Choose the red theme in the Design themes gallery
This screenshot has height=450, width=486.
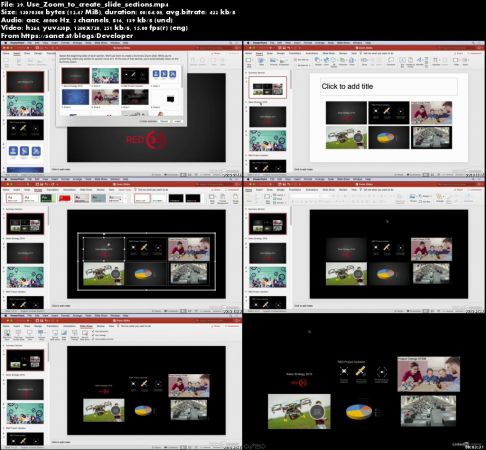[64, 198]
